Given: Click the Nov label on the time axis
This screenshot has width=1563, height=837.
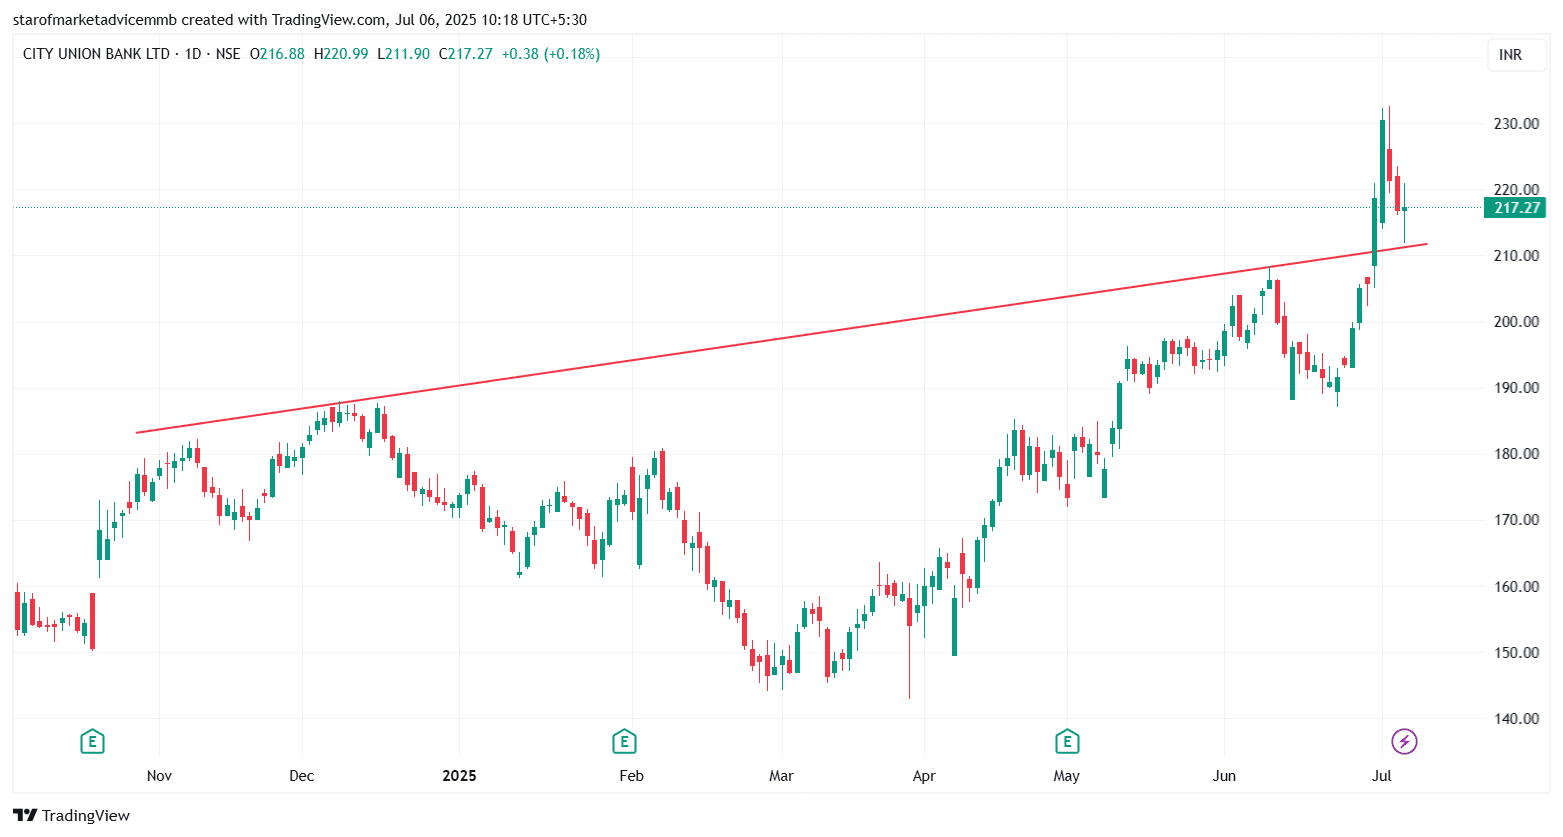Looking at the screenshot, I should click(159, 776).
